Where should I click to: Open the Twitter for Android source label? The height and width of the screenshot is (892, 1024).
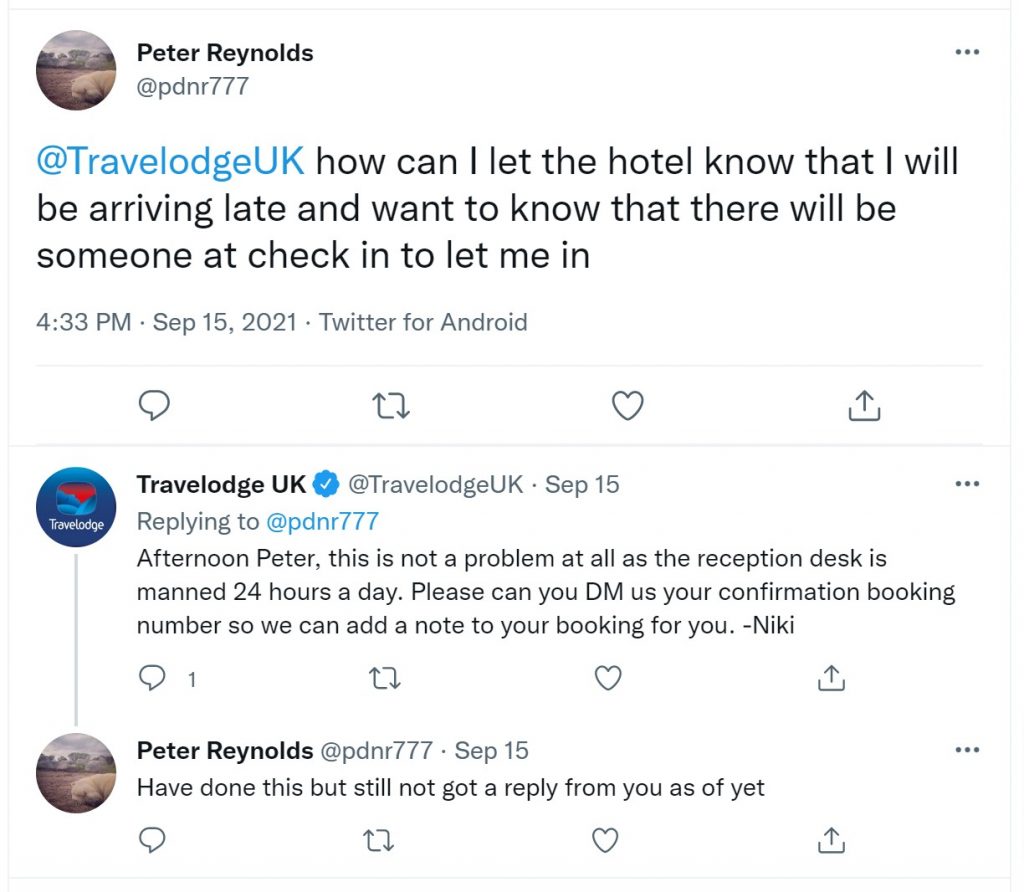tap(423, 322)
